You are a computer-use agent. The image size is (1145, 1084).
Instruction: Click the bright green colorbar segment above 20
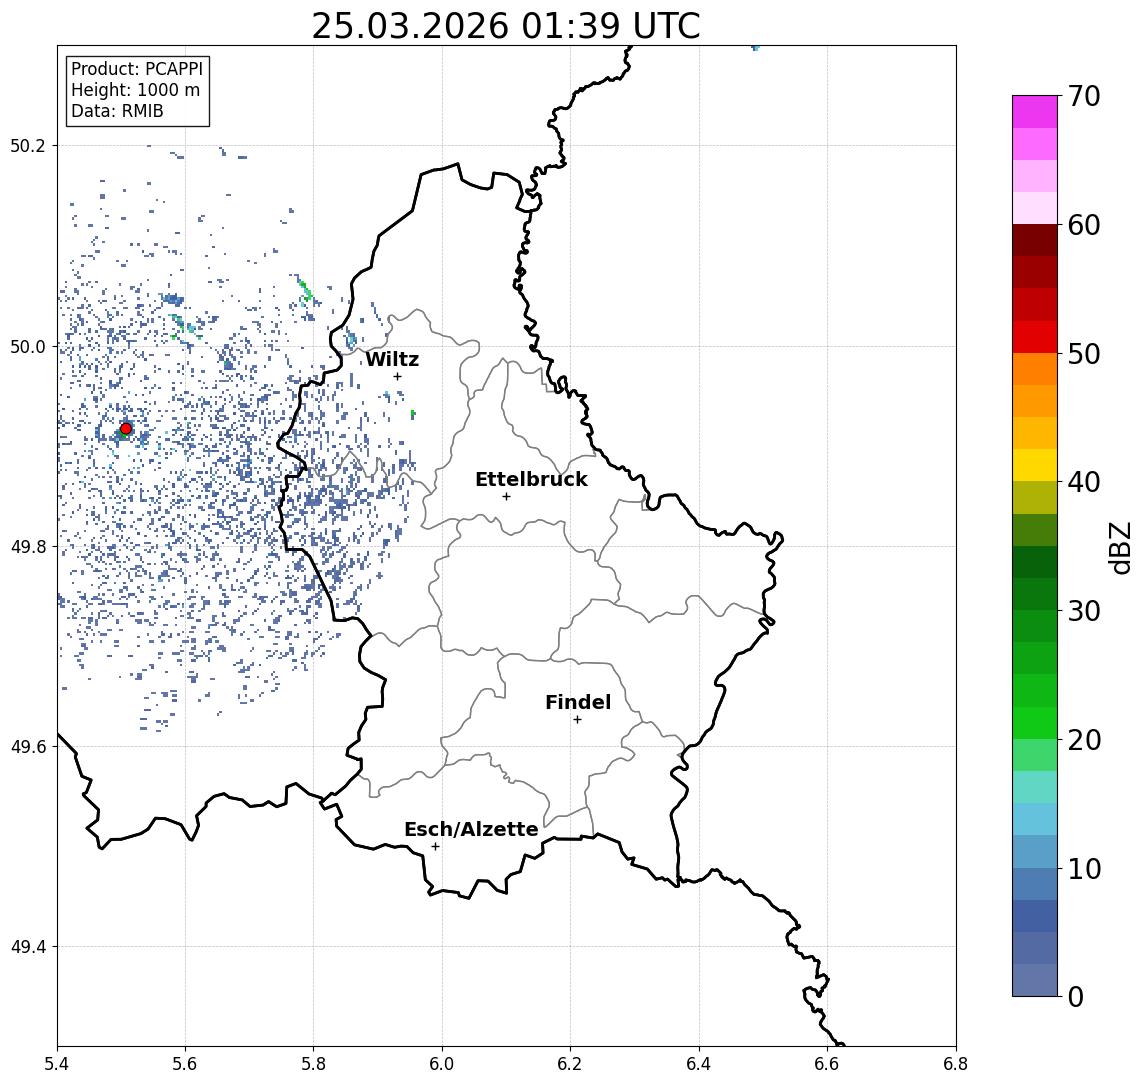tap(1035, 723)
